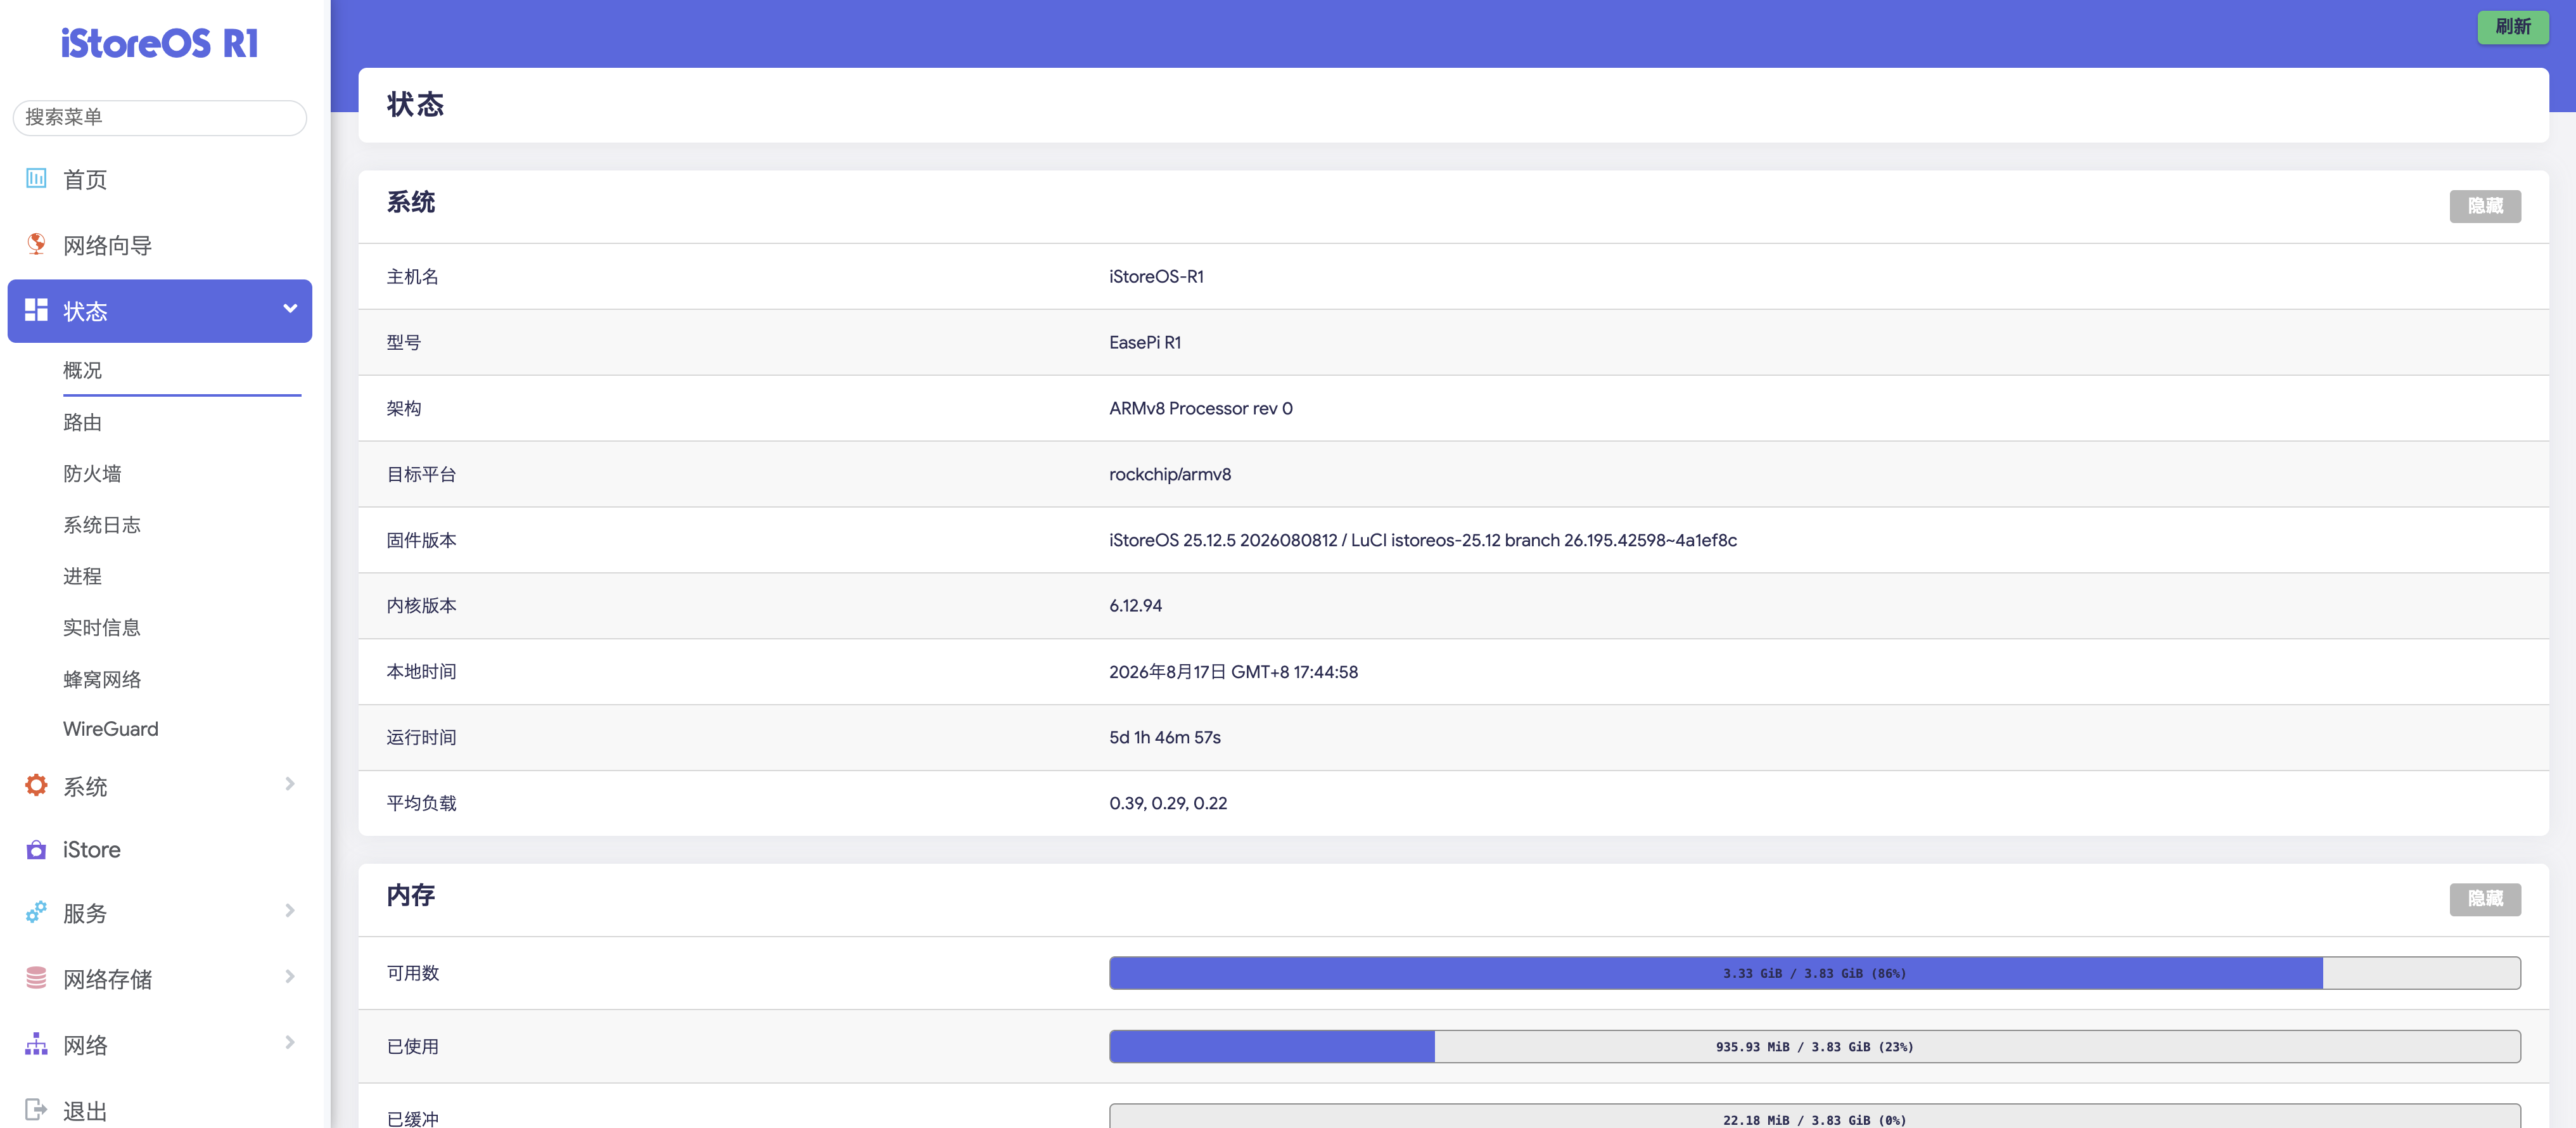Image resolution: width=2576 pixels, height=1128 pixels.
Task: Click the 架构 row label
Action: [404, 409]
